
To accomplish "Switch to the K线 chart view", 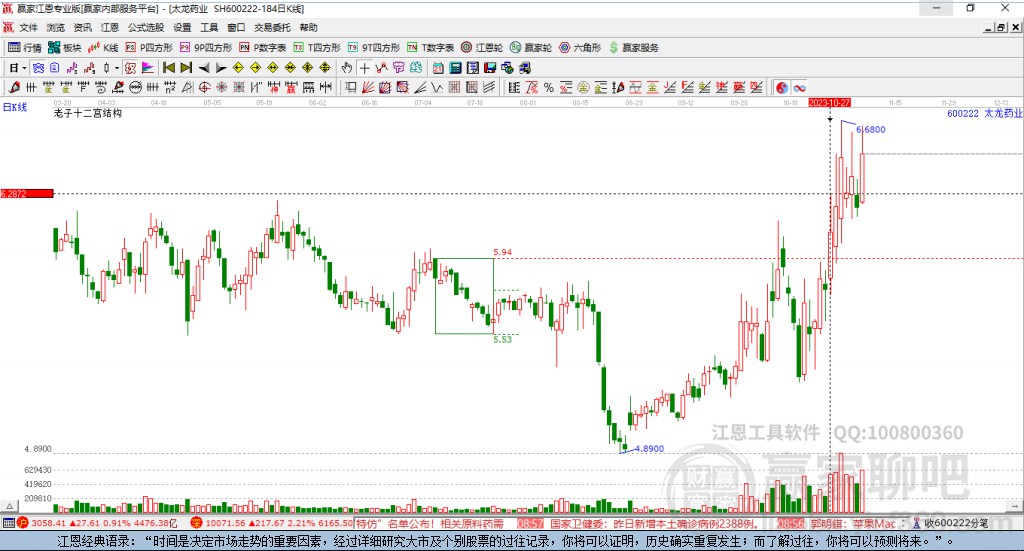I will pyautogui.click(x=103, y=48).
